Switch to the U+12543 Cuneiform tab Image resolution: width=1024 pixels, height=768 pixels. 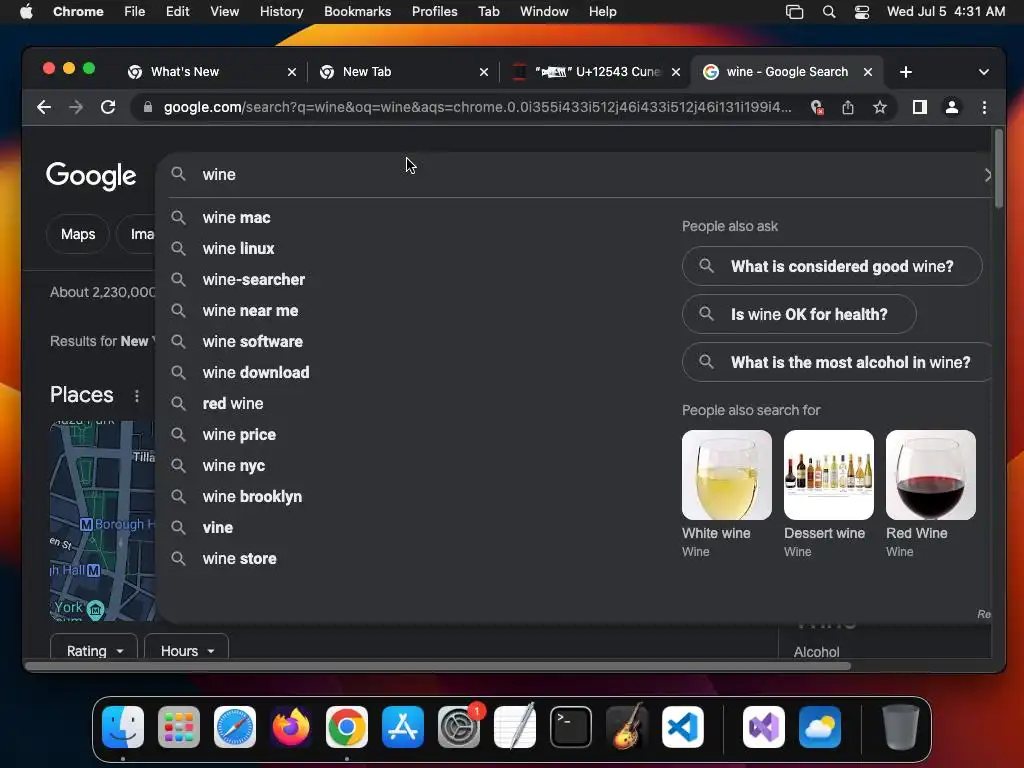coord(594,72)
